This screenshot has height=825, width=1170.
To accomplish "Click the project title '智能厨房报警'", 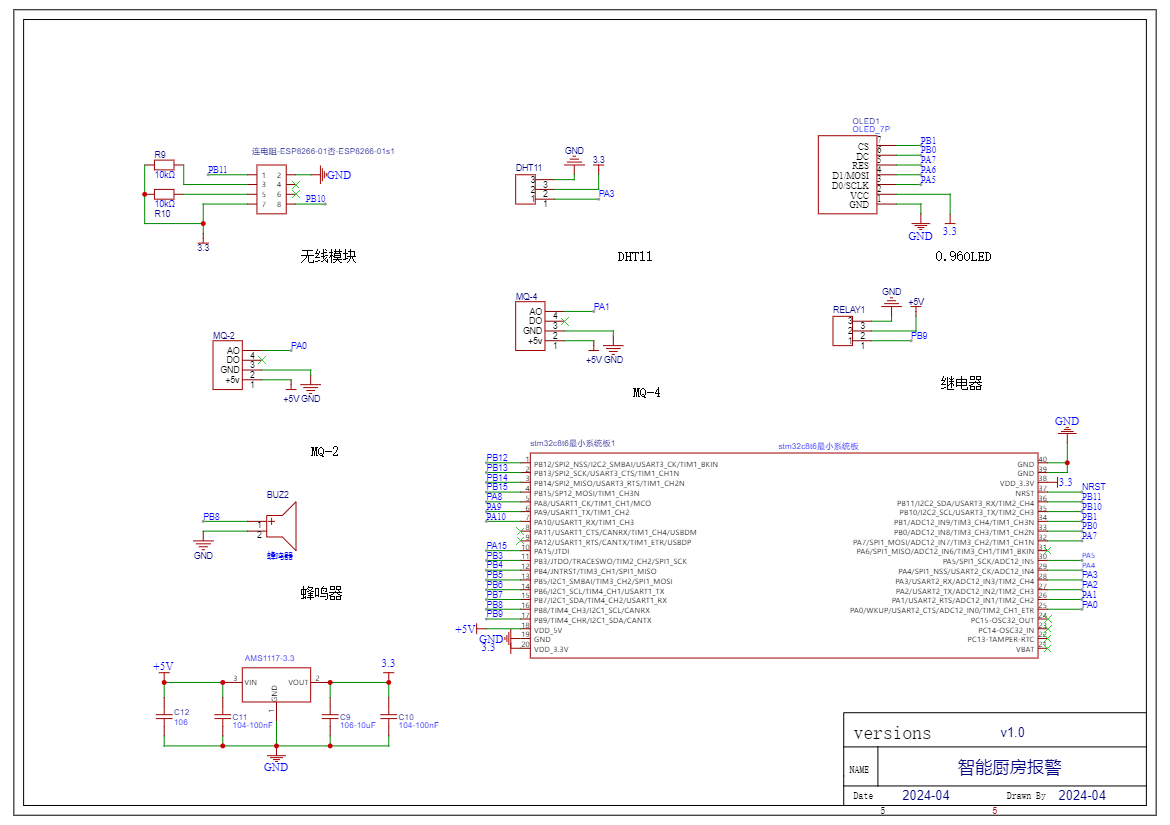I will click(x=1010, y=768).
